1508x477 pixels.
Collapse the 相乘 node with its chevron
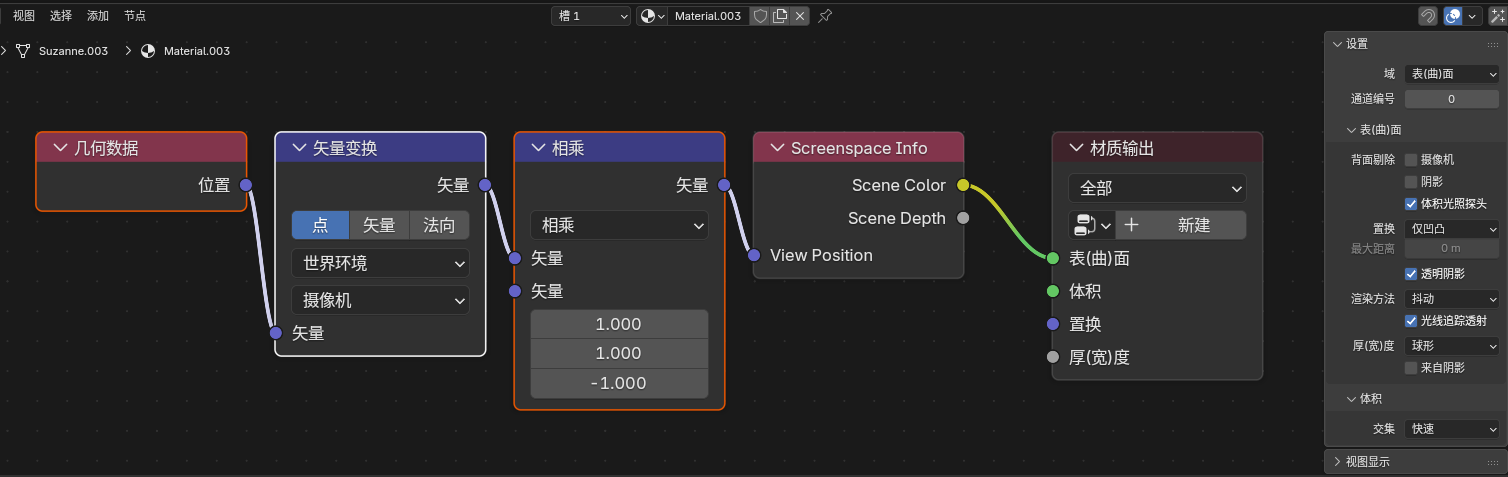pos(537,148)
